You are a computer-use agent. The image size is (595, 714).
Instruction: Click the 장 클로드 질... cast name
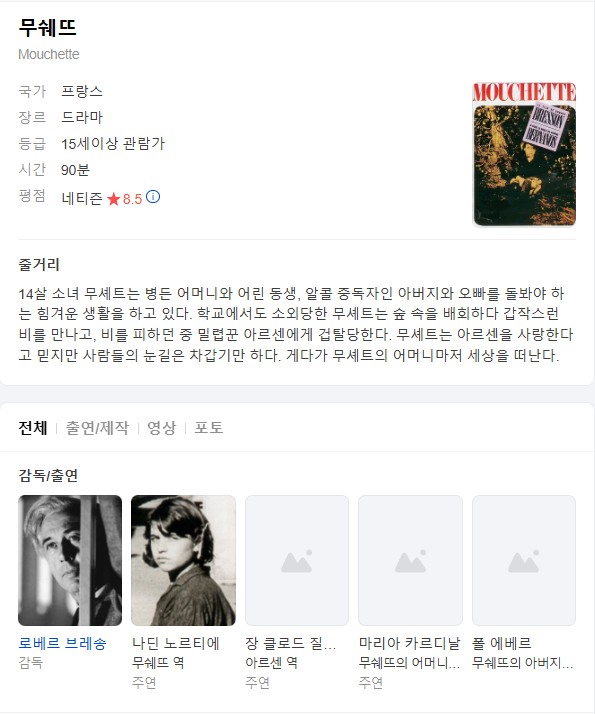(290, 643)
